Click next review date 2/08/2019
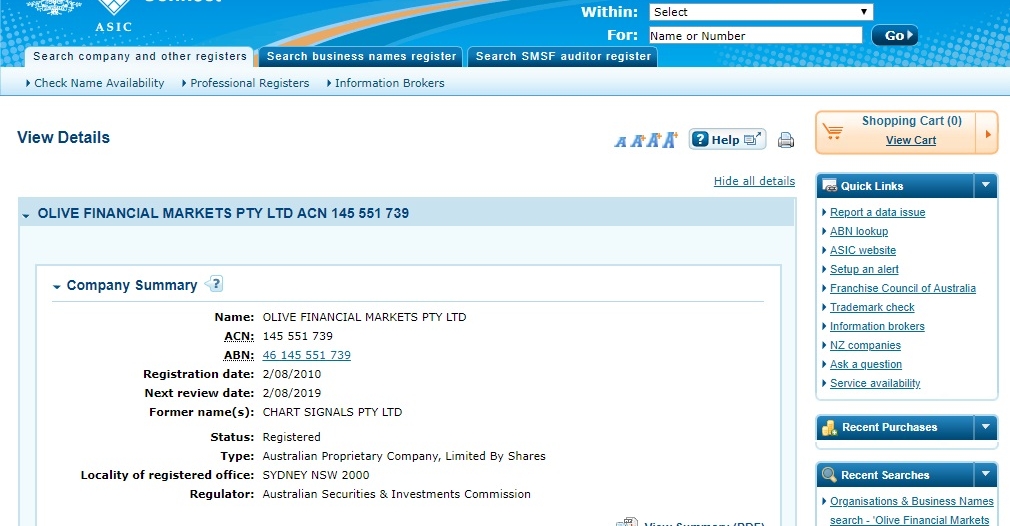The height and width of the screenshot is (526, 1010). [x=292, y=393]
